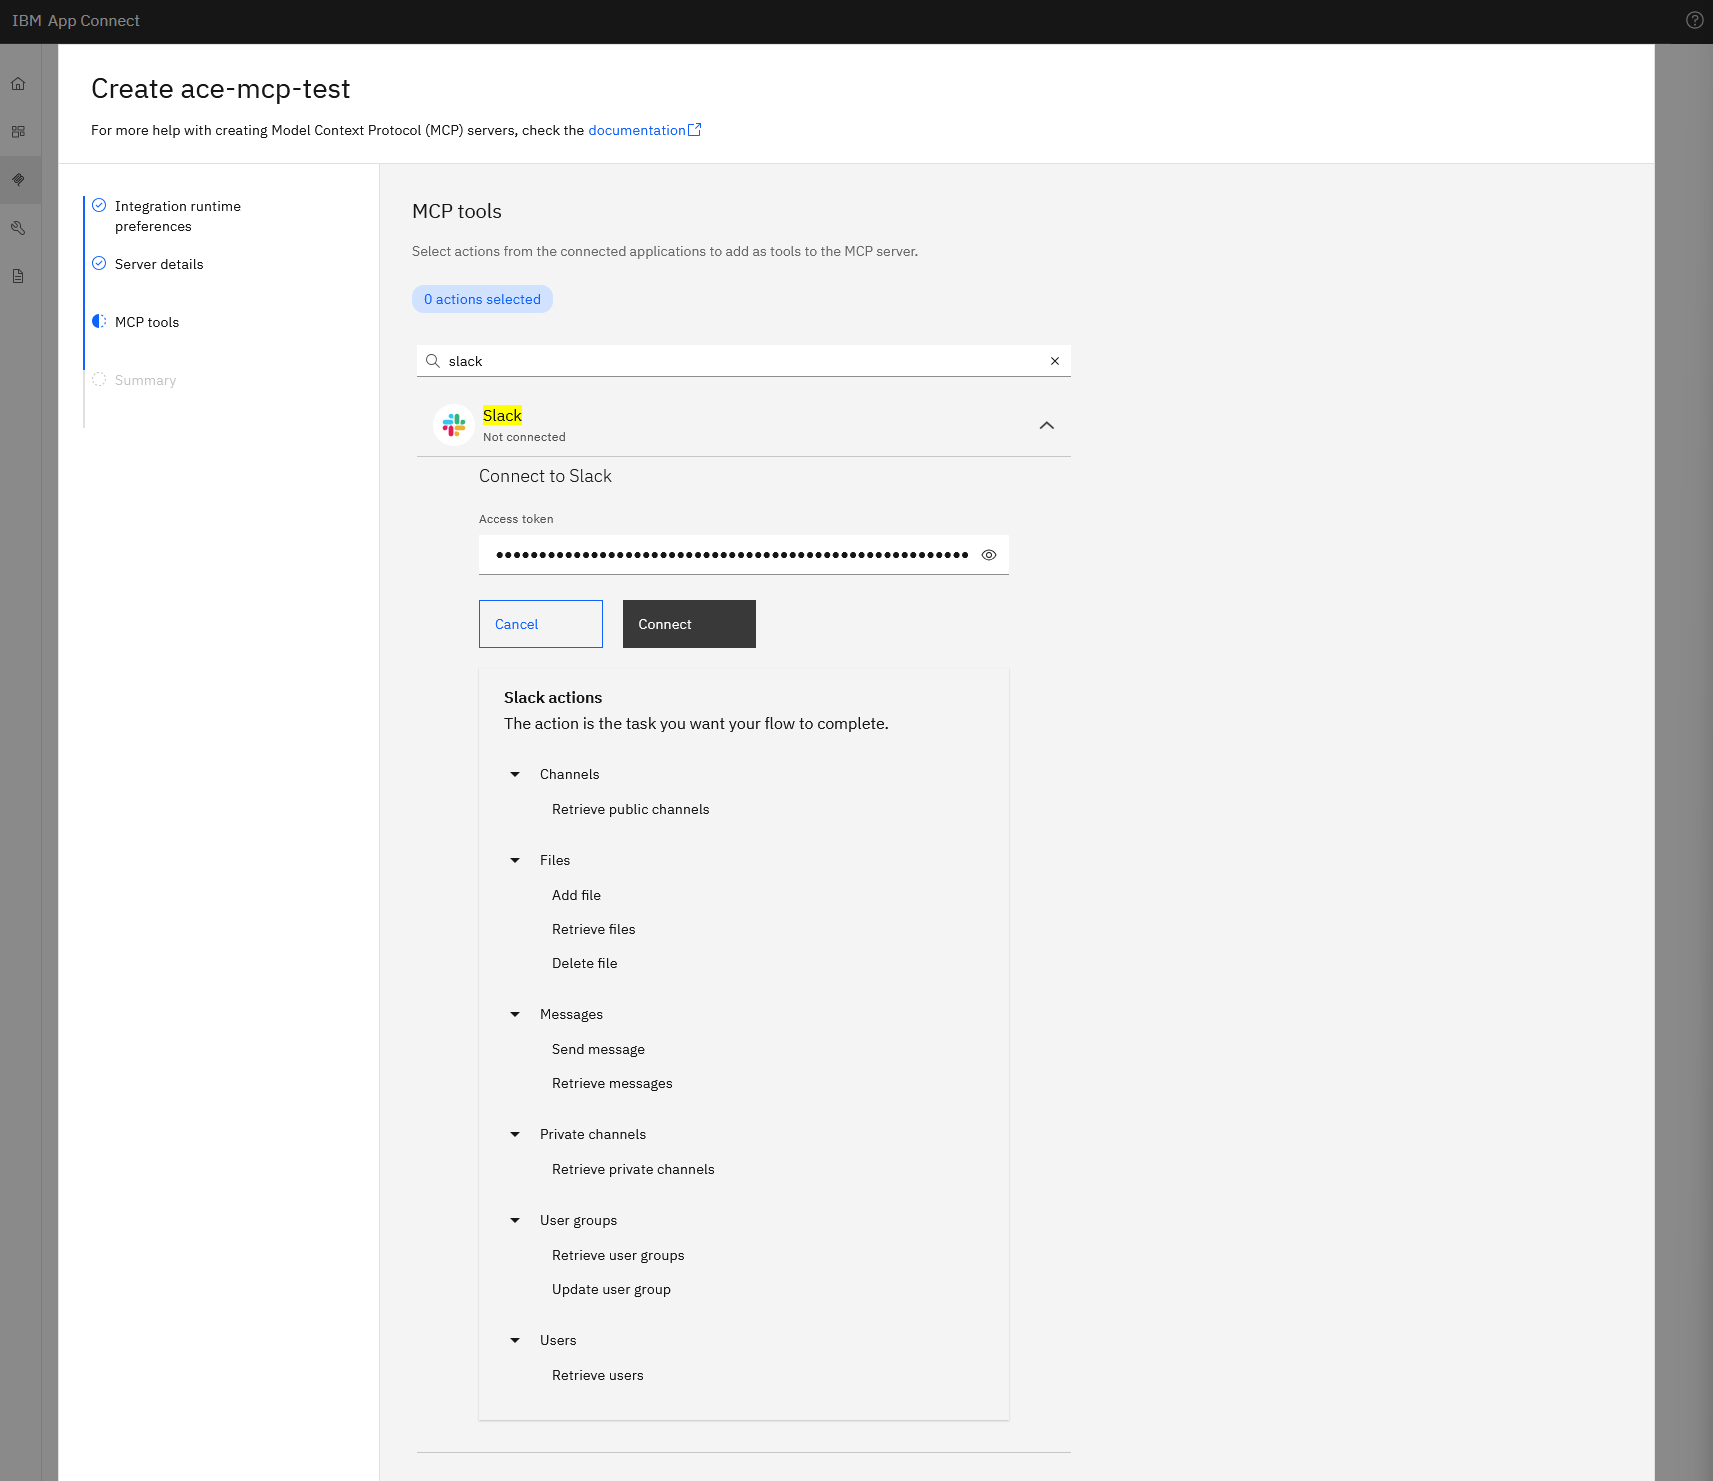The image size is (1713, 1481).
Task: Collapse the Channels action group
Action: point(515,774)
